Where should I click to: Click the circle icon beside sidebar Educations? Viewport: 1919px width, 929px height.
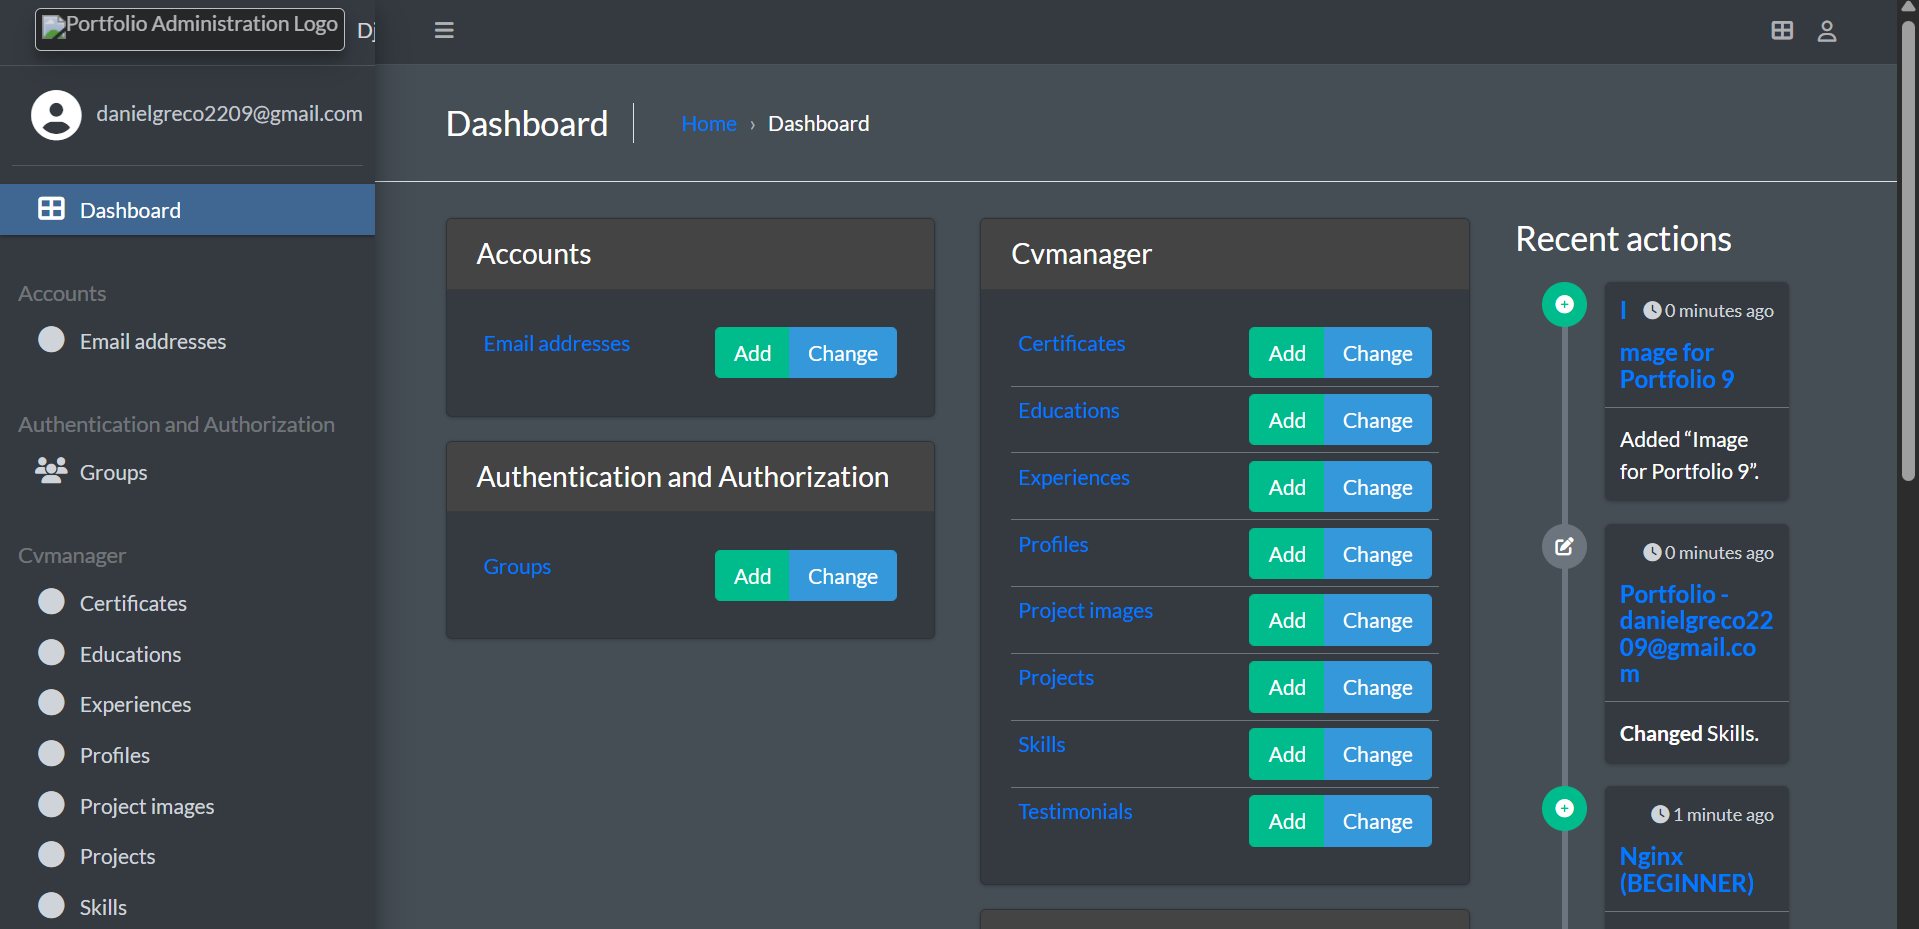coord(51,652)
